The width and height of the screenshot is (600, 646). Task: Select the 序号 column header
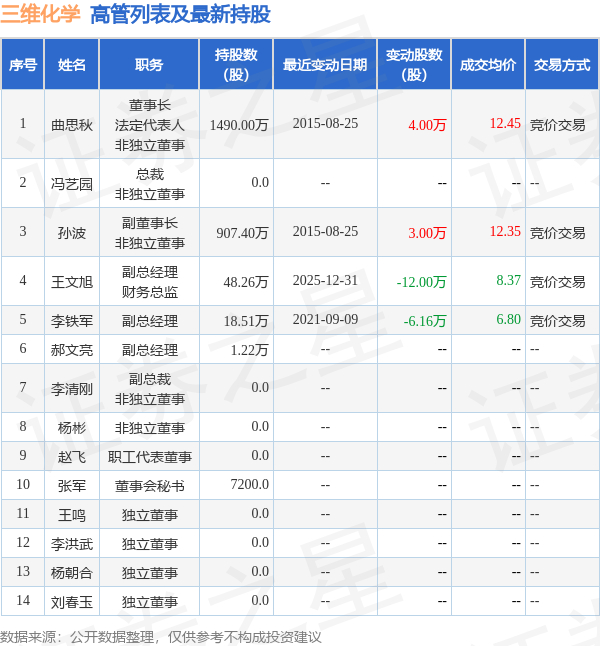pos(23,65)
